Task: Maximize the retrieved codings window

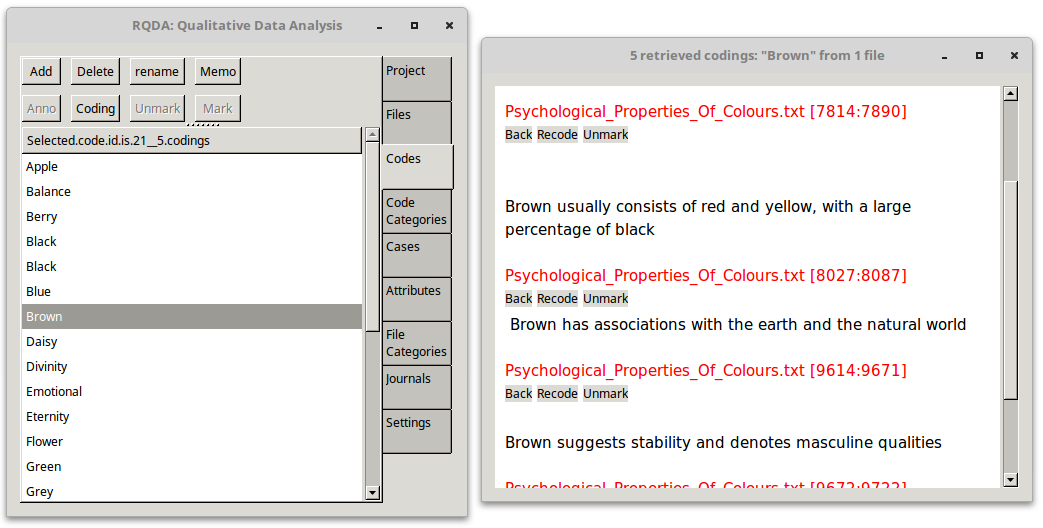Action: 979,56
